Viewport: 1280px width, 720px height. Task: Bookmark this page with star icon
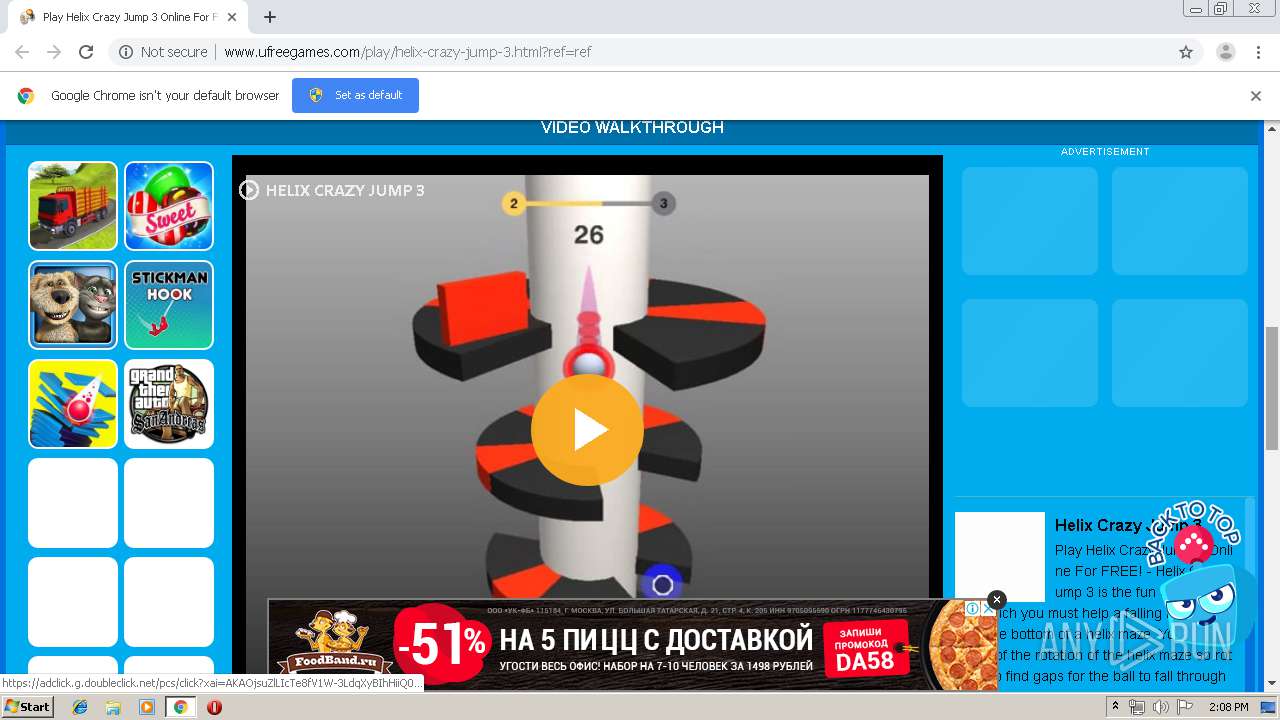tap(1186, 52)
